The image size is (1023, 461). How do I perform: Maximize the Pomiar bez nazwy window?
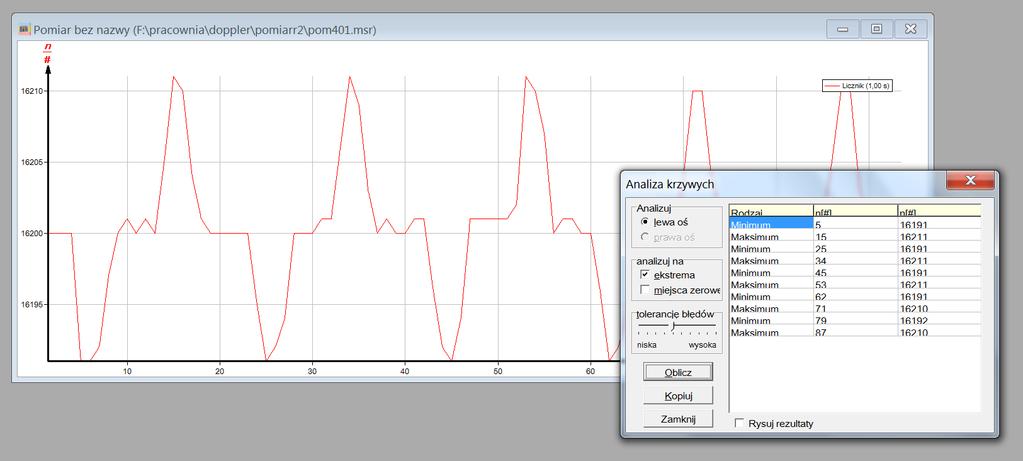[x=876, y=29]
